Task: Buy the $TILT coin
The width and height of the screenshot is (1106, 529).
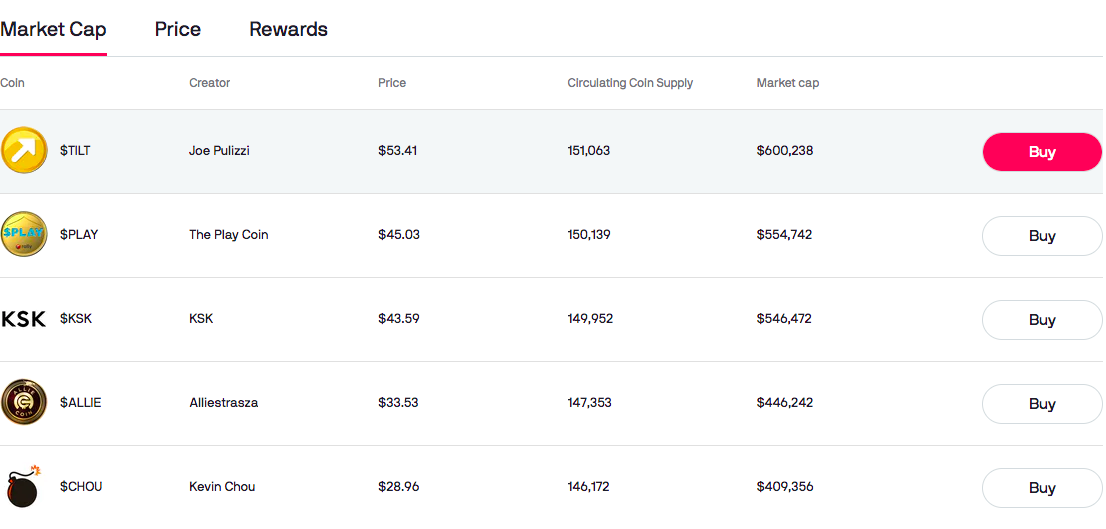Action: tap(1042, 152)
